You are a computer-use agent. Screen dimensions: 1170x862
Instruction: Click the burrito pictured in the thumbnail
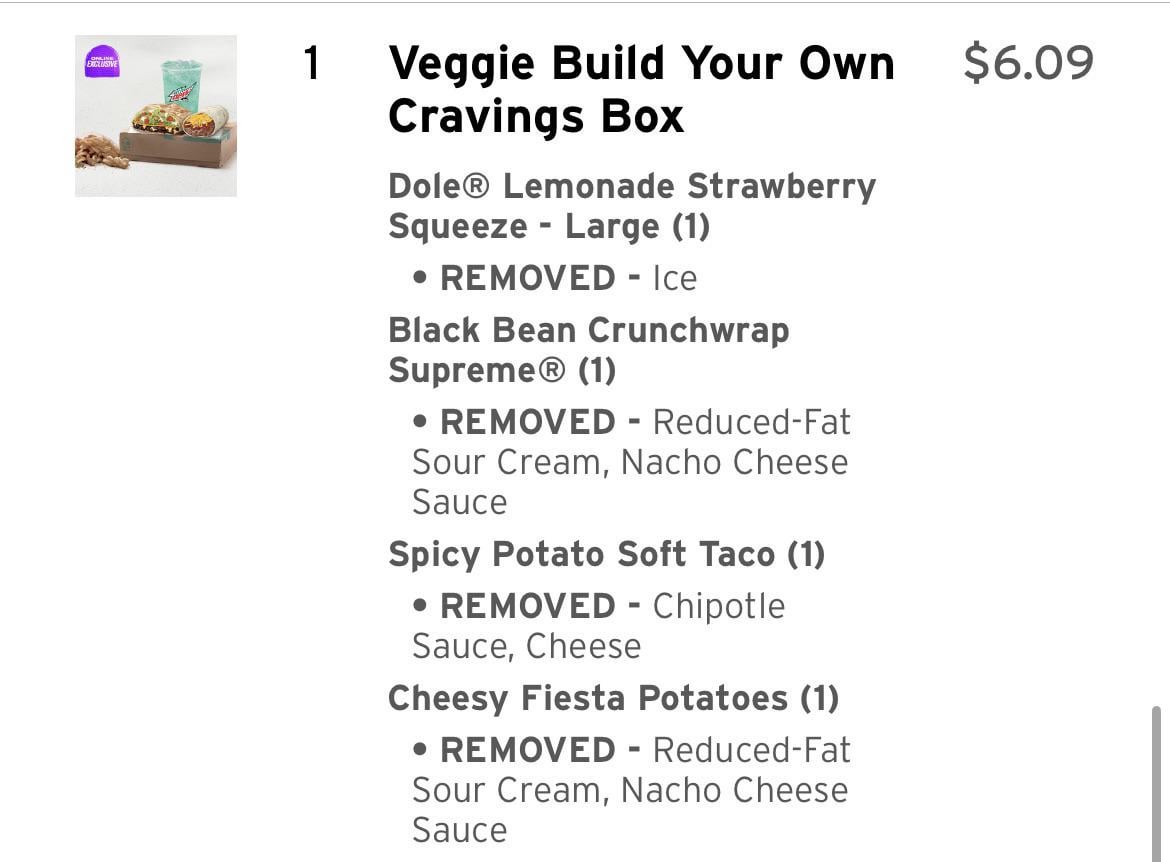(x=206, y=121)
